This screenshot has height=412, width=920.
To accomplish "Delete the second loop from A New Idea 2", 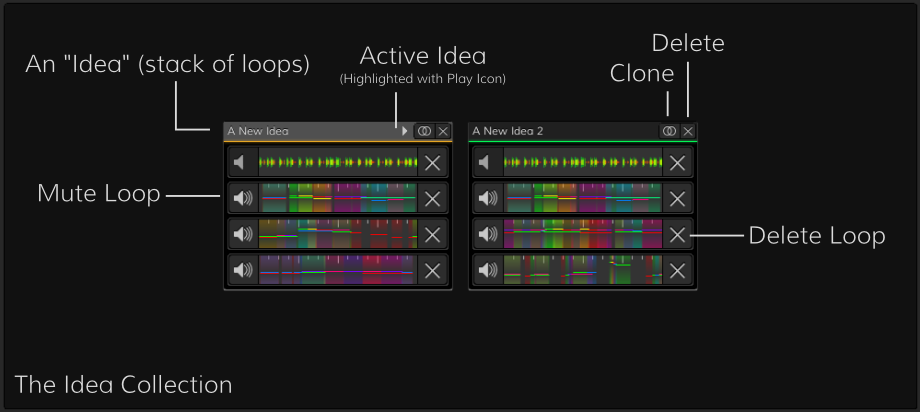I will coord(677,198).
